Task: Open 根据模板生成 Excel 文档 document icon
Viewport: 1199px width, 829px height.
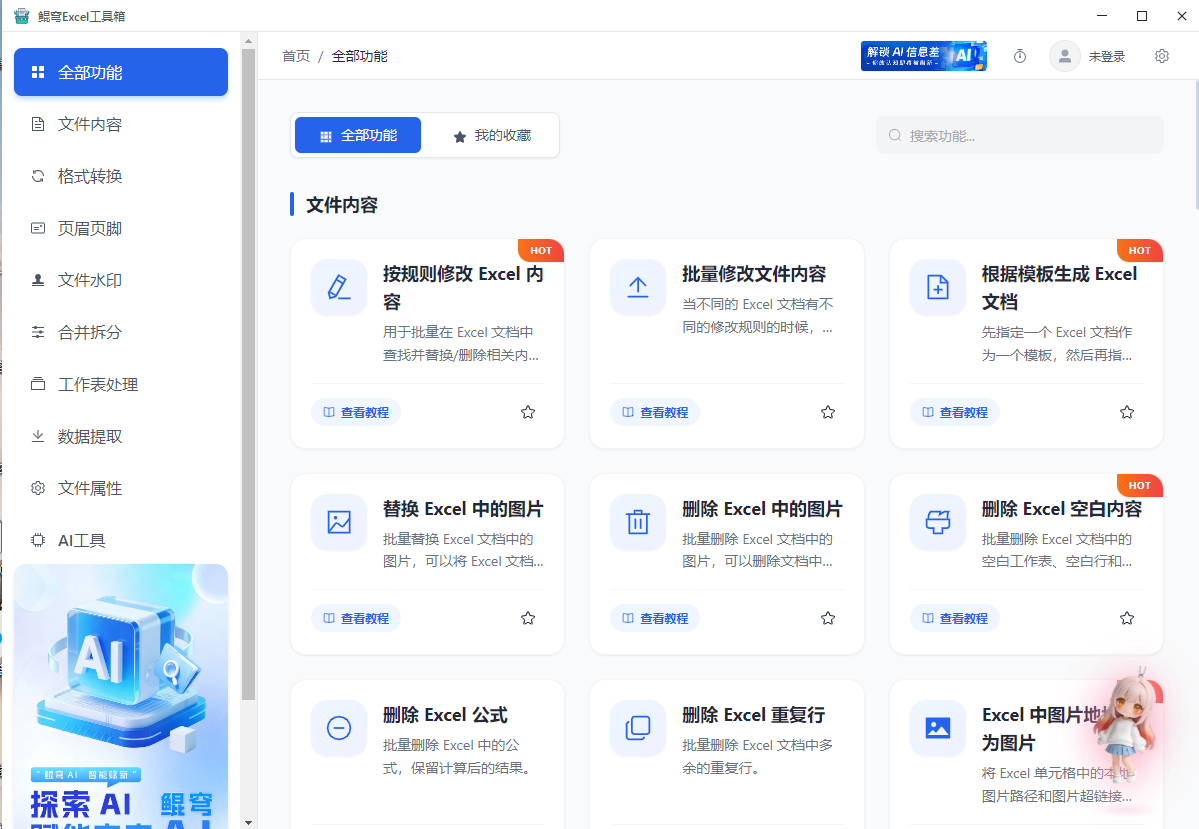Action: pos(937,287)
